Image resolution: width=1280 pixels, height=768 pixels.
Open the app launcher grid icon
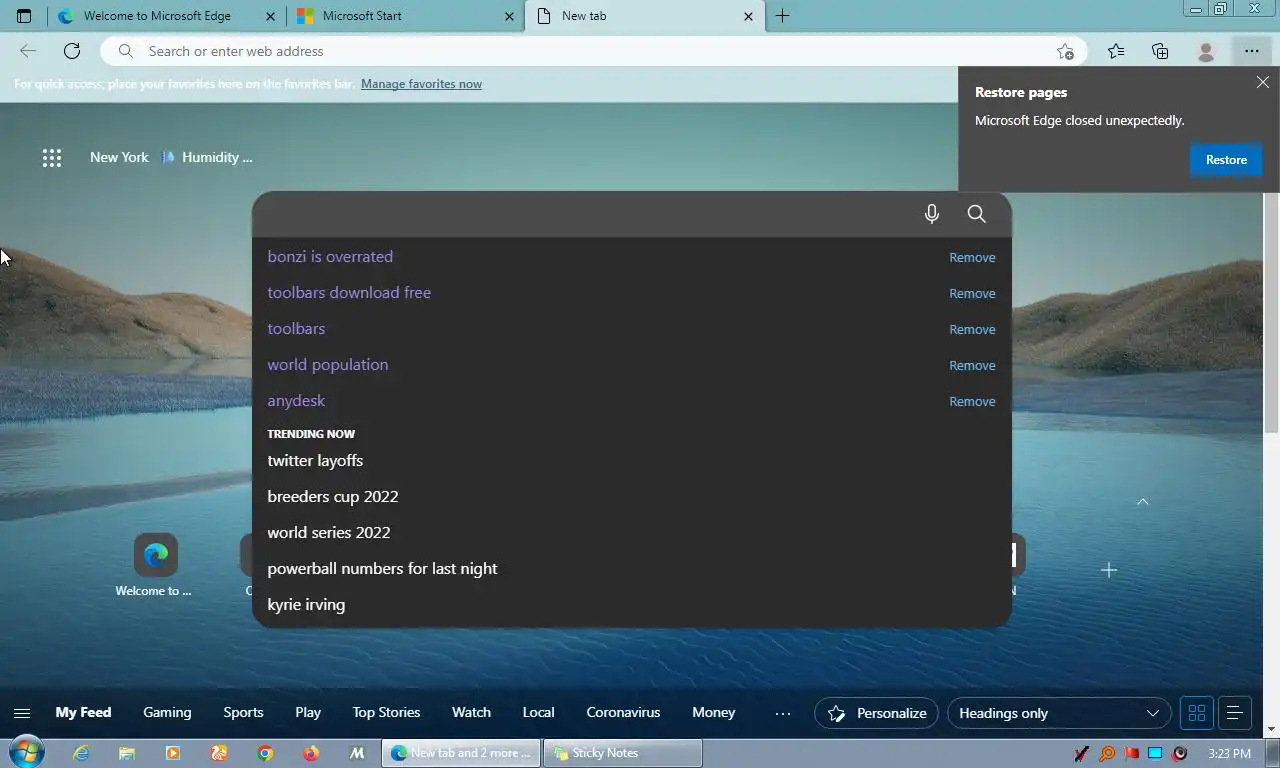click(x=52, y=157)
